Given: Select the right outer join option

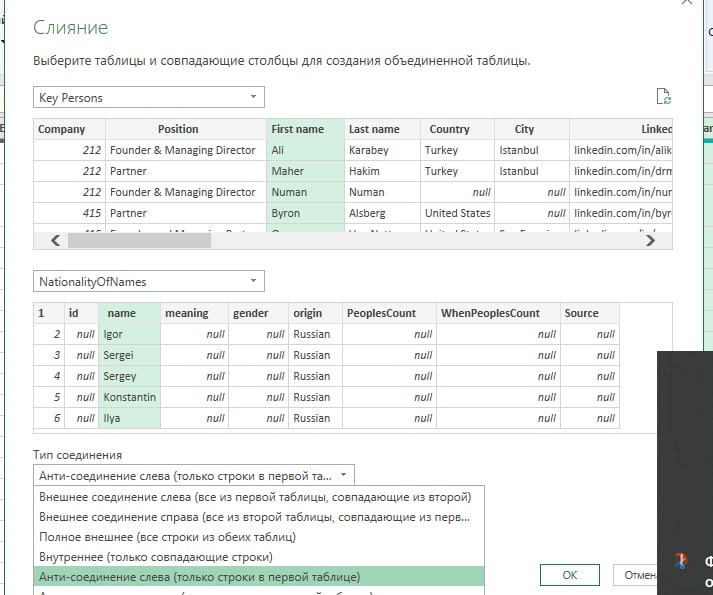Looking at the screenshot, I should 259,517.
